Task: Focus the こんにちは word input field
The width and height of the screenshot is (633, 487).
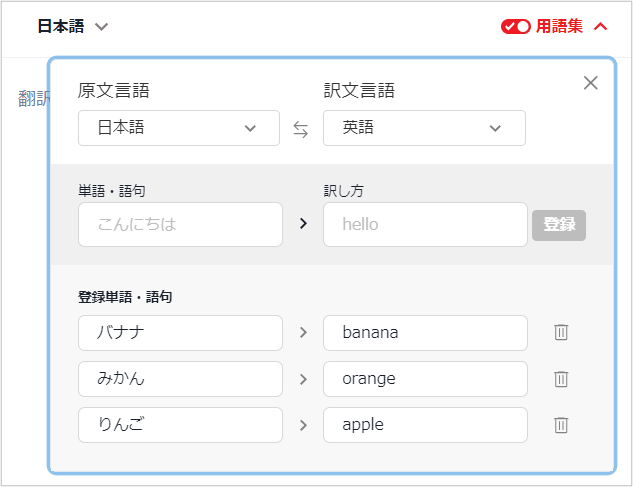Action: (x=180, y=225)
